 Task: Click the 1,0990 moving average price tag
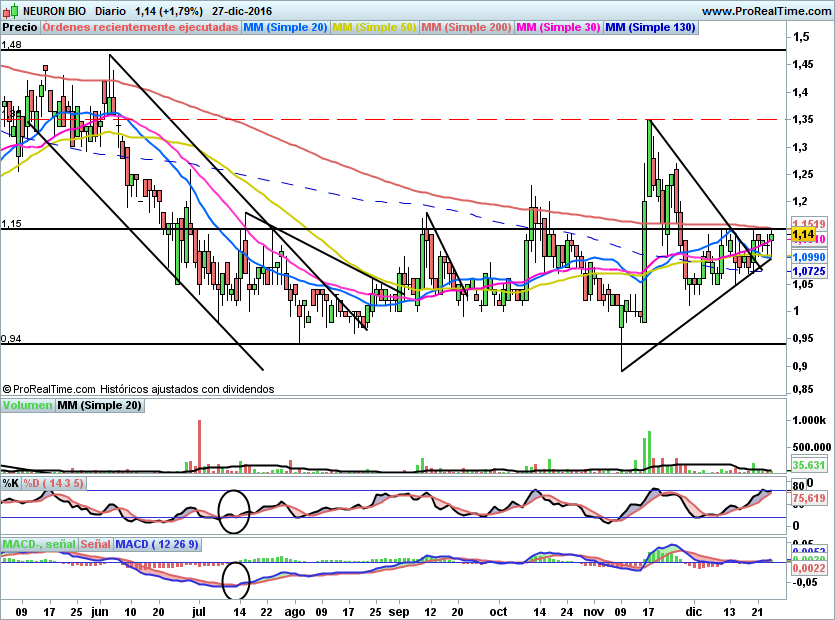point(807,257)
